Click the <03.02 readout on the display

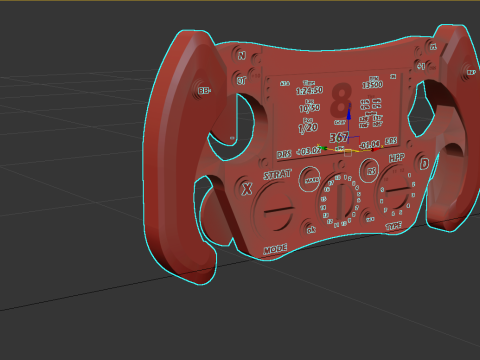click(x=309, y=151)
